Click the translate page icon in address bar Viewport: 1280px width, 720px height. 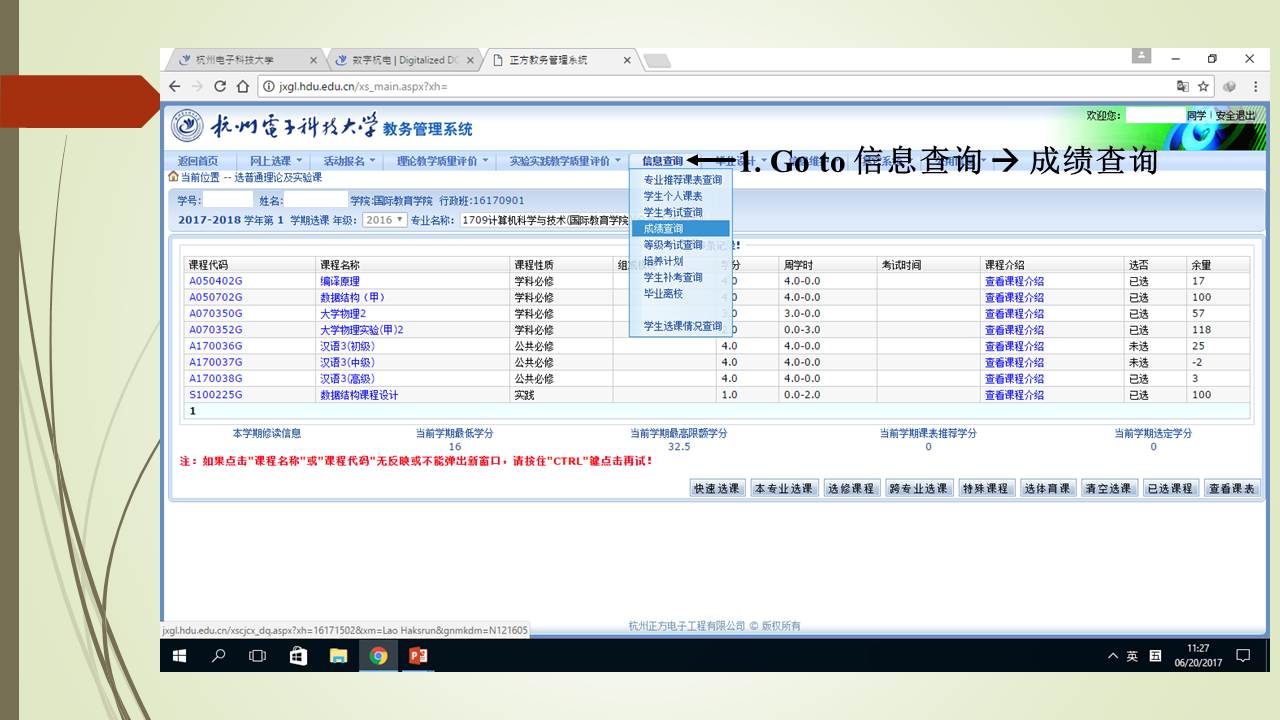[x=1183, y=87]
